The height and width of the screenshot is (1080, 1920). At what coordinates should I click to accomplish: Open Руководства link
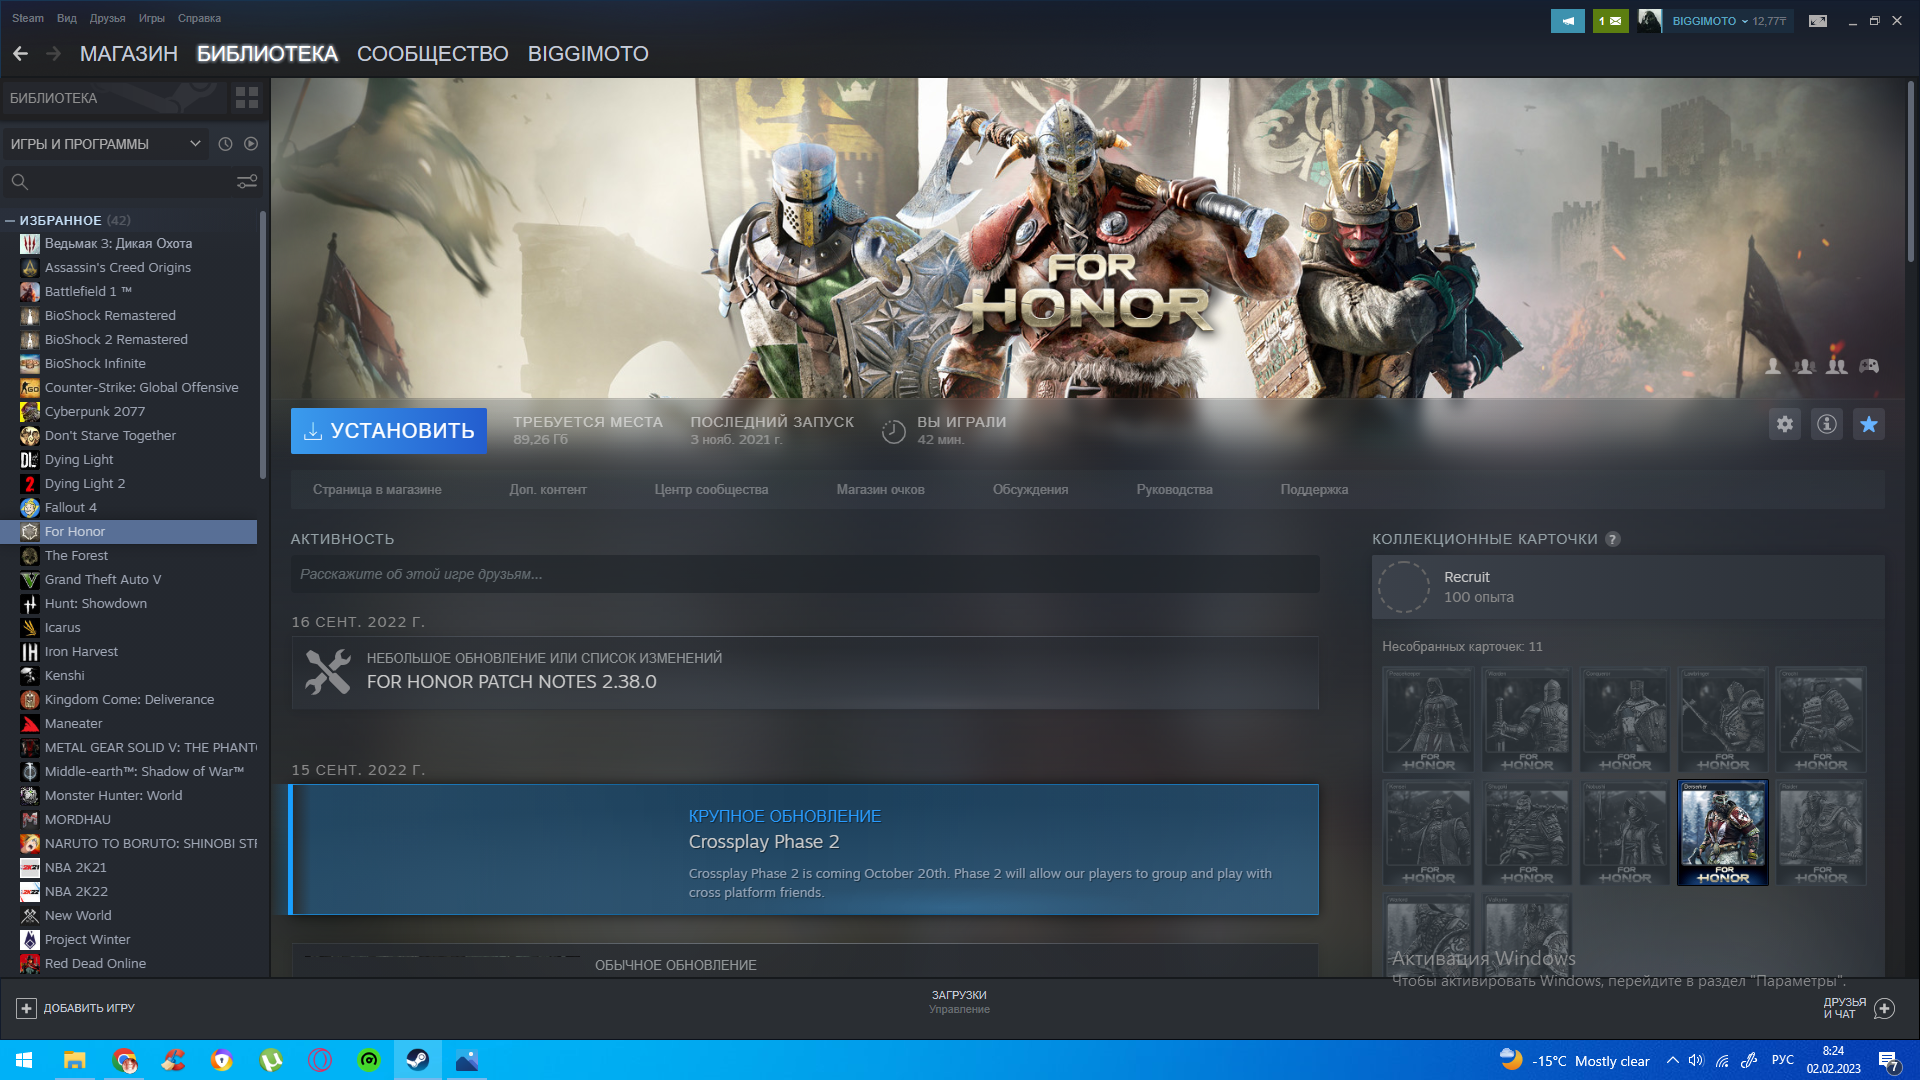[x=1174, y=490]
